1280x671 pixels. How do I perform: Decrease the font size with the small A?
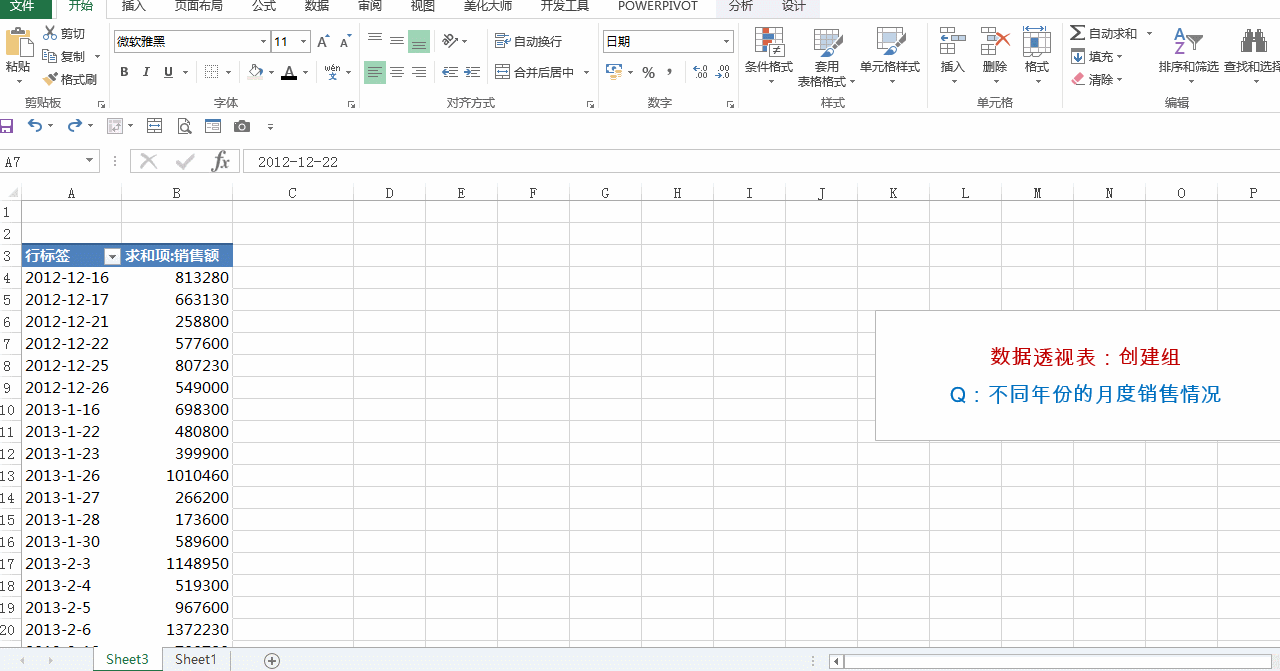(345, 41)
